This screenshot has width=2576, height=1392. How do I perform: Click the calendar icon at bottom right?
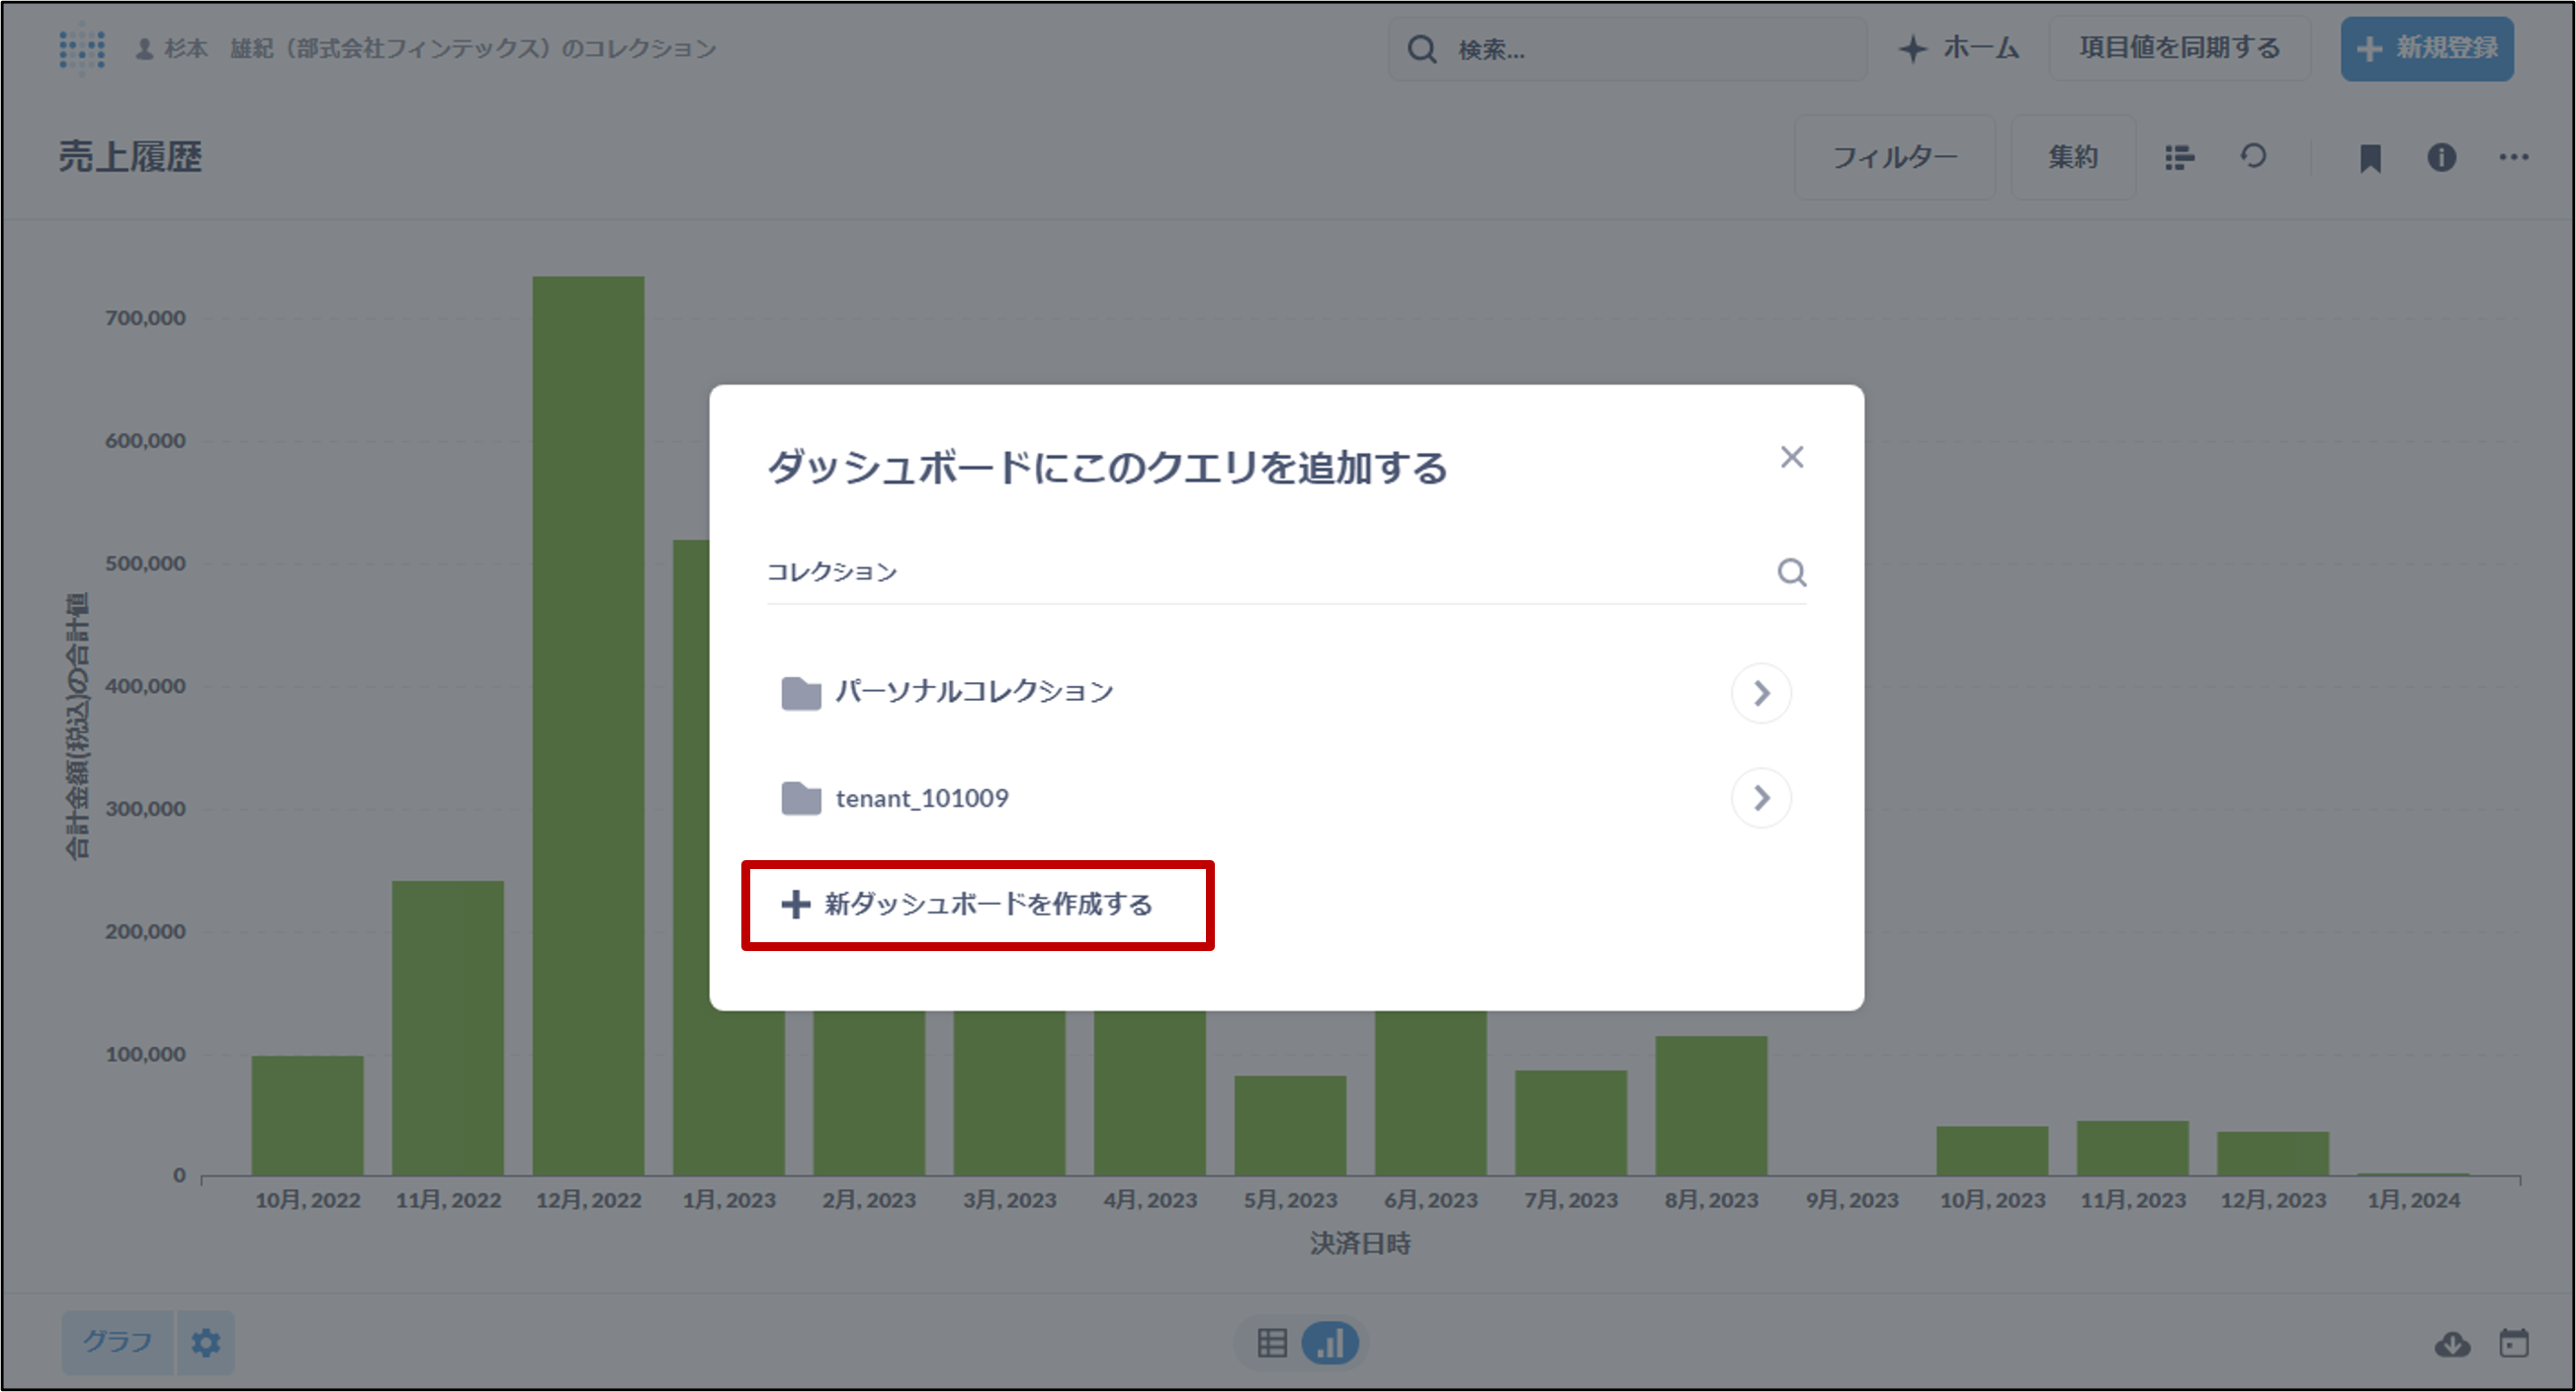pos(2513,1343)
